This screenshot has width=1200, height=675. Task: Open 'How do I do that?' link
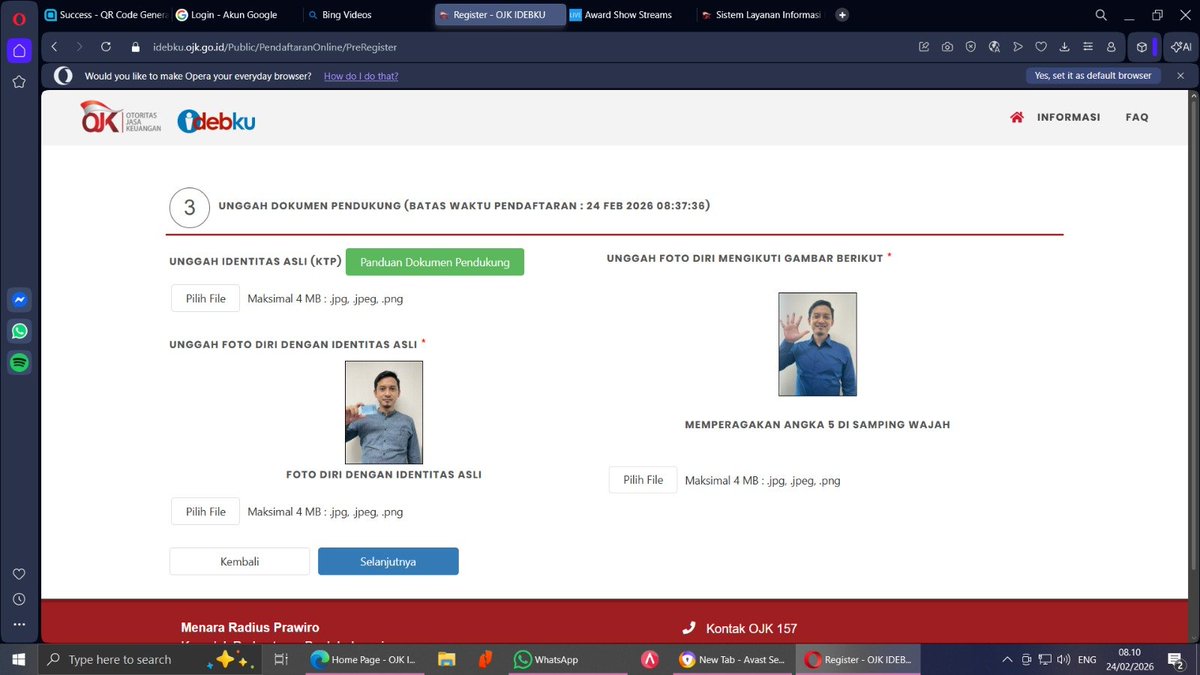(361, 76)
